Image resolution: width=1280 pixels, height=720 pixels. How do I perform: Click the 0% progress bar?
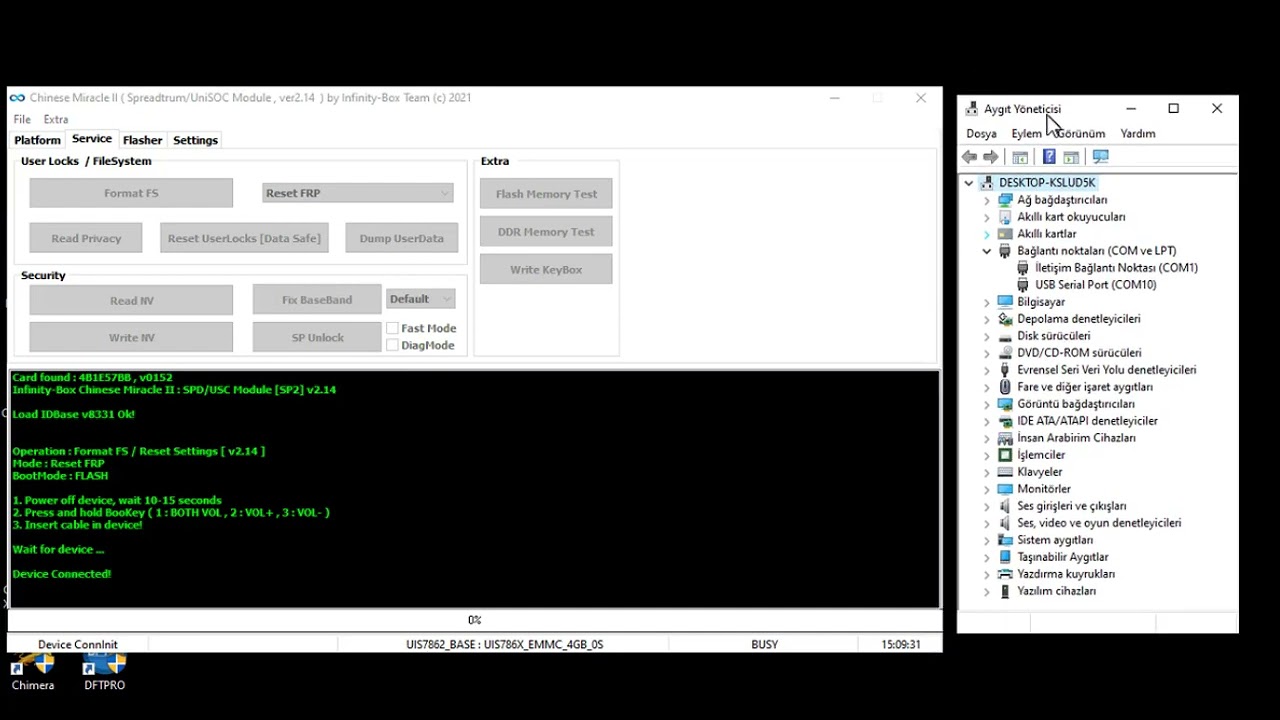pyautogui.click(x=474, y=621)
